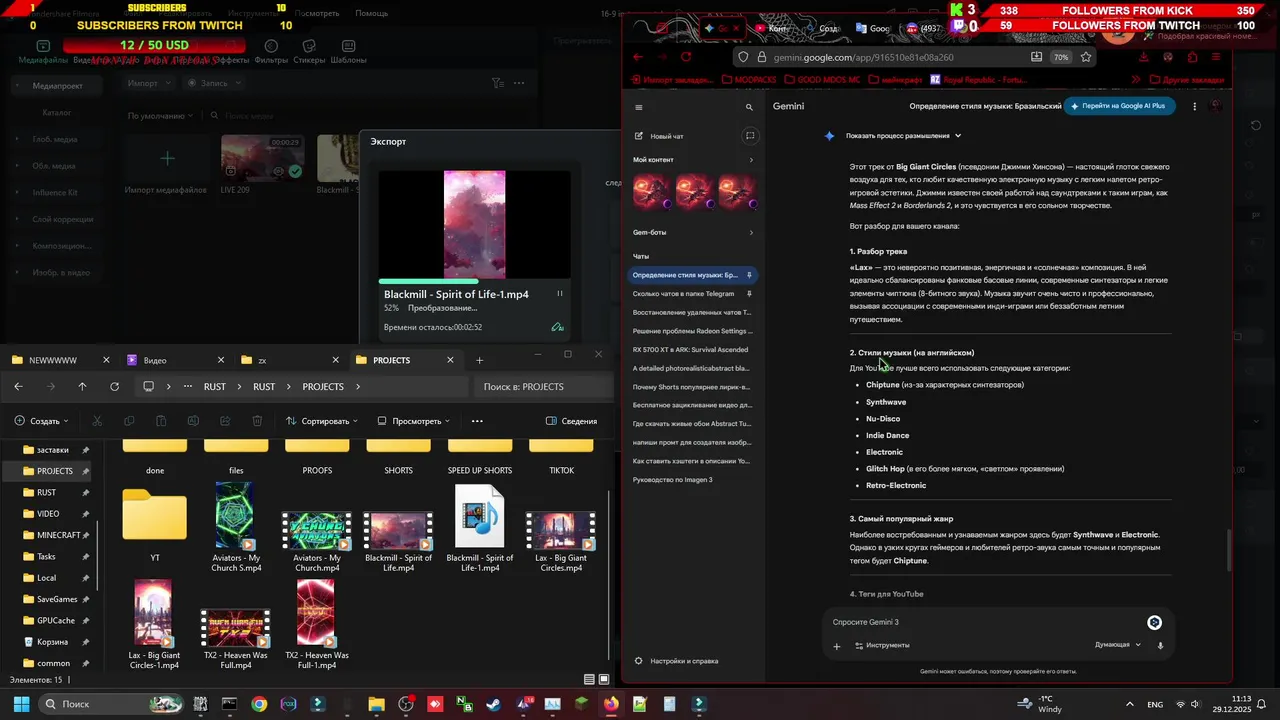The image size is (1280, 720).
Task: Open chat RX 5700 XT в ARK
Action: pyautogui.click(x=691, y=350)
